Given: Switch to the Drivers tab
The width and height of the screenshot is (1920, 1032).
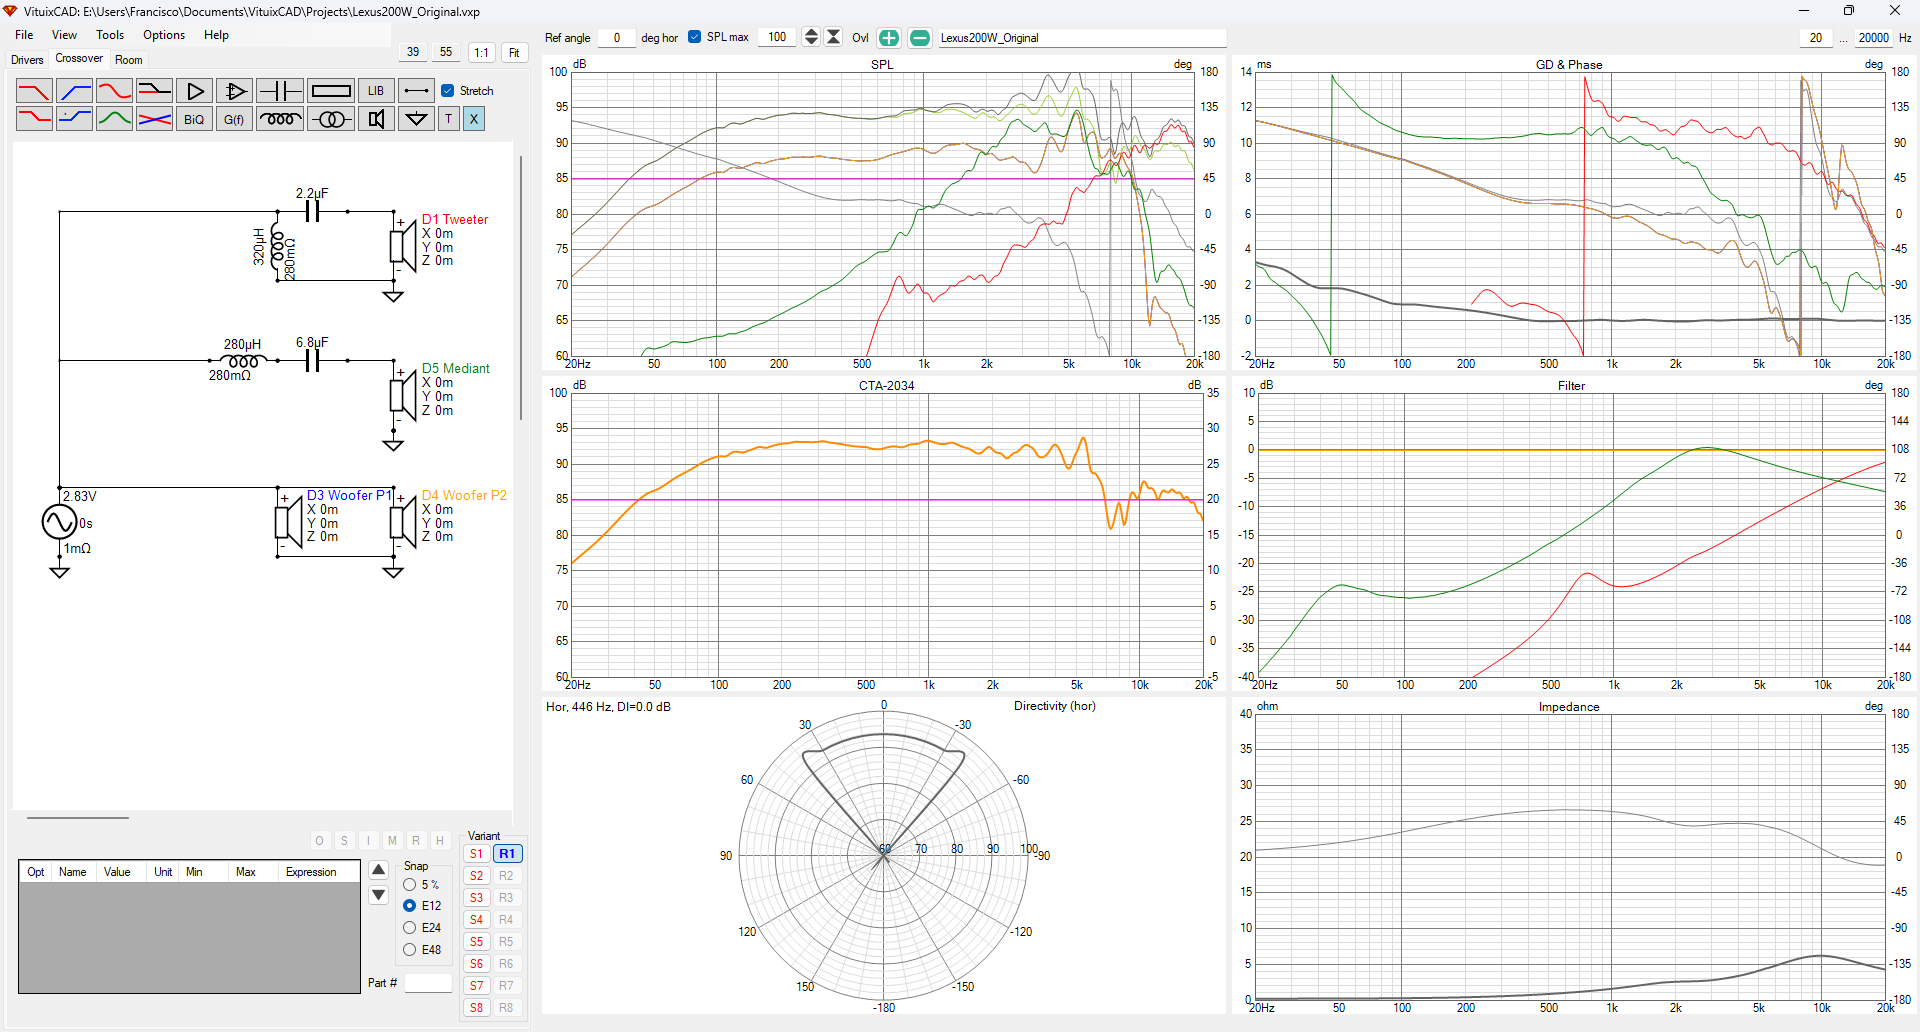Looking at the screenshot, I should click(27, 60).
